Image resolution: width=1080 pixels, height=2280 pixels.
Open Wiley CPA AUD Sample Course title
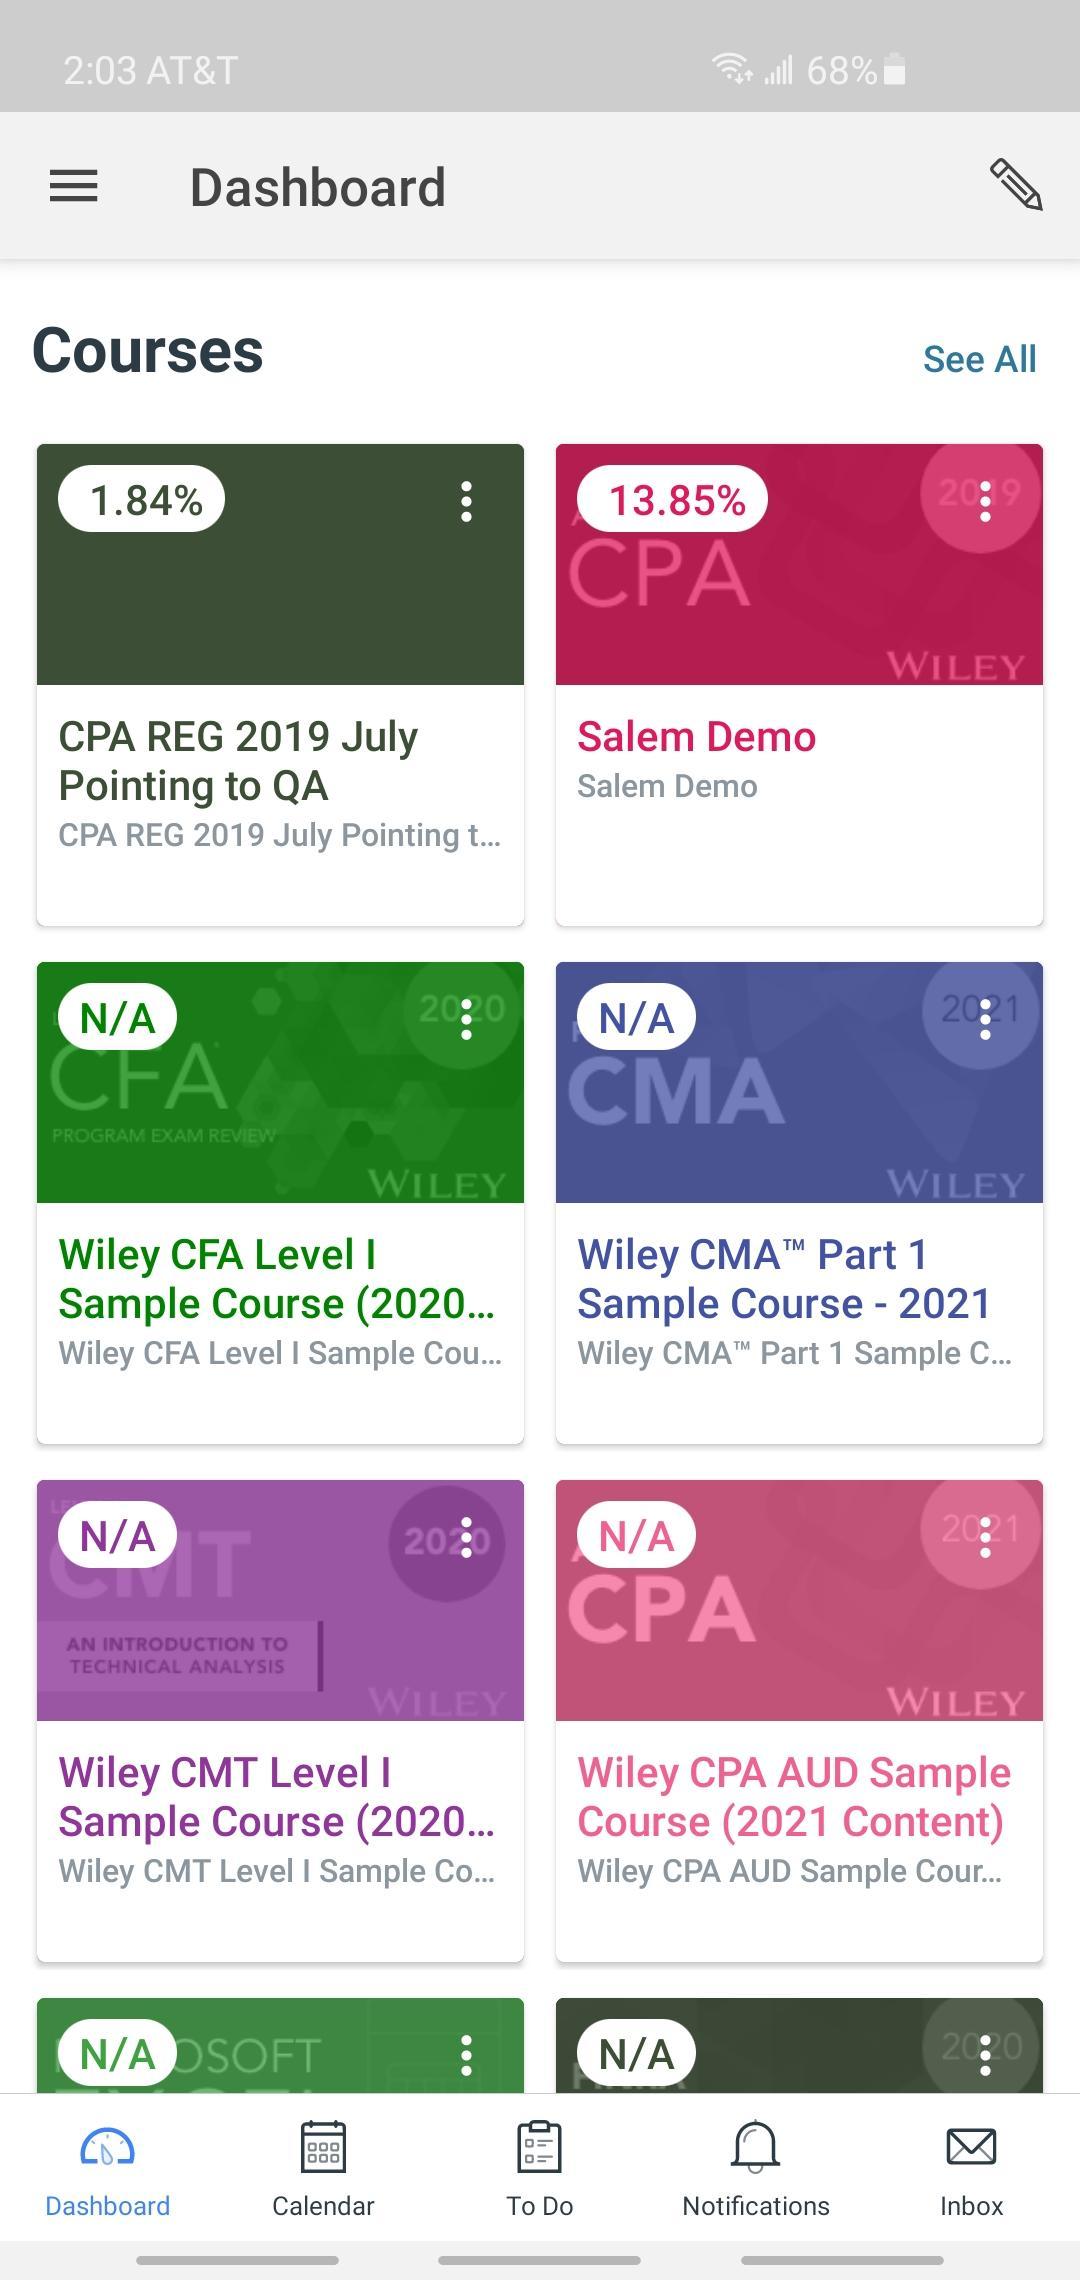(794, 1797)
